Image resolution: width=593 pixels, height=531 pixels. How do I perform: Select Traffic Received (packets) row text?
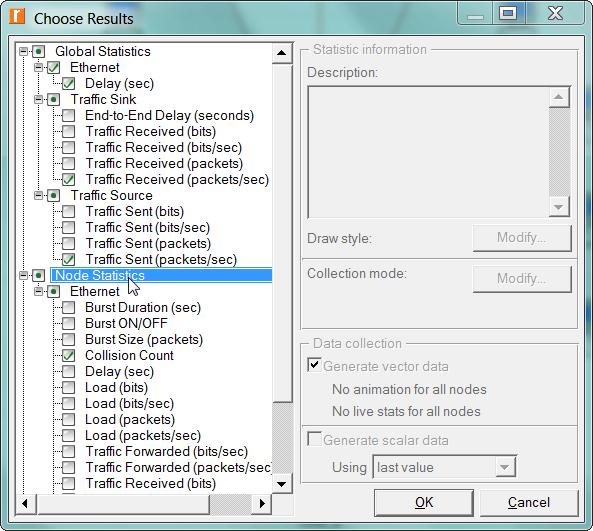[164, 163]
